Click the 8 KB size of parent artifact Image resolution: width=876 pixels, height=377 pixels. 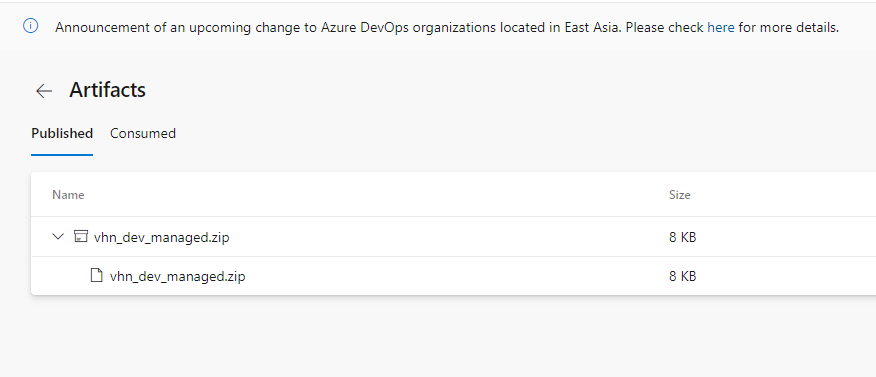(683, 237)
